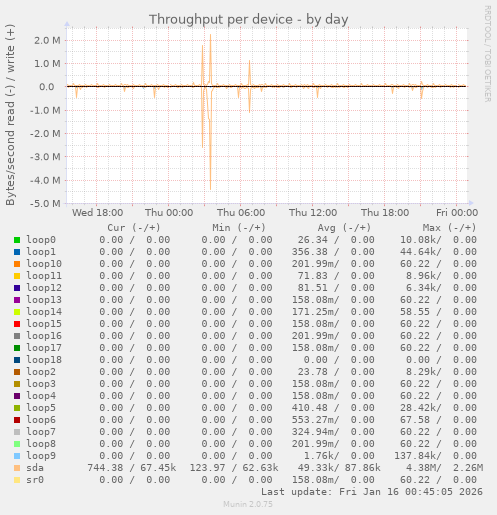Select the loop5 device label
This screenshot has height=515, width=497.
tap(41, 408)
